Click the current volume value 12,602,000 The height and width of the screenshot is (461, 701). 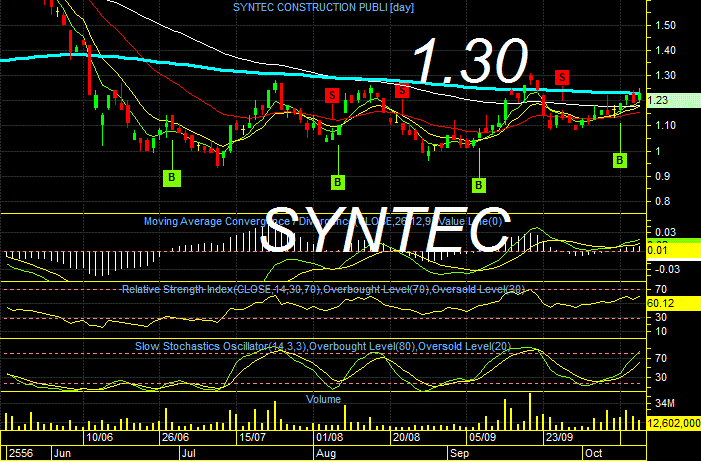click(674, 423)
